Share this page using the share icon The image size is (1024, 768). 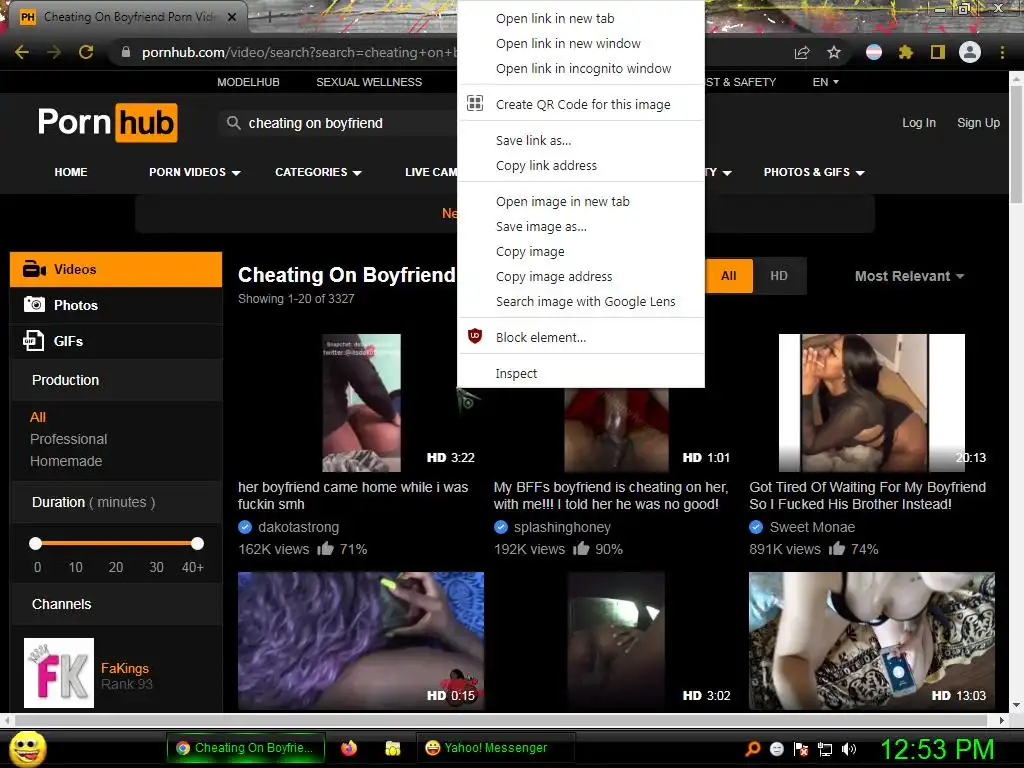pos(802,52)
